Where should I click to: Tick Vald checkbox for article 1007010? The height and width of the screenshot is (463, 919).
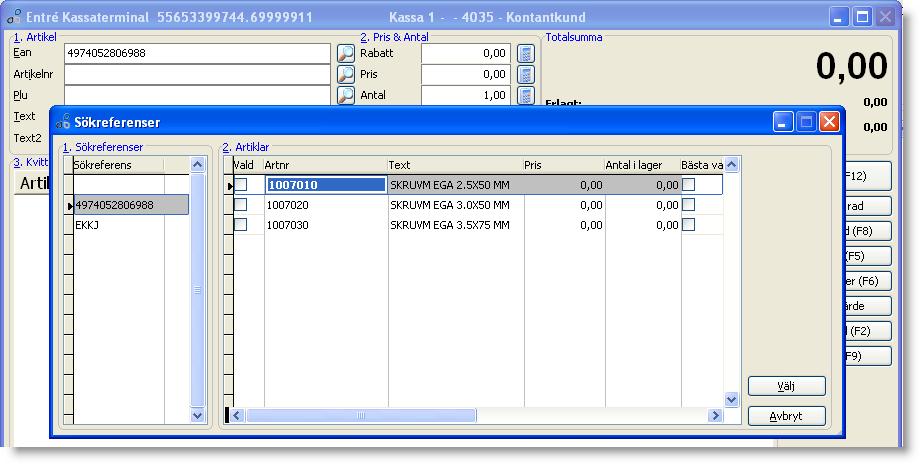coord(241,185)
